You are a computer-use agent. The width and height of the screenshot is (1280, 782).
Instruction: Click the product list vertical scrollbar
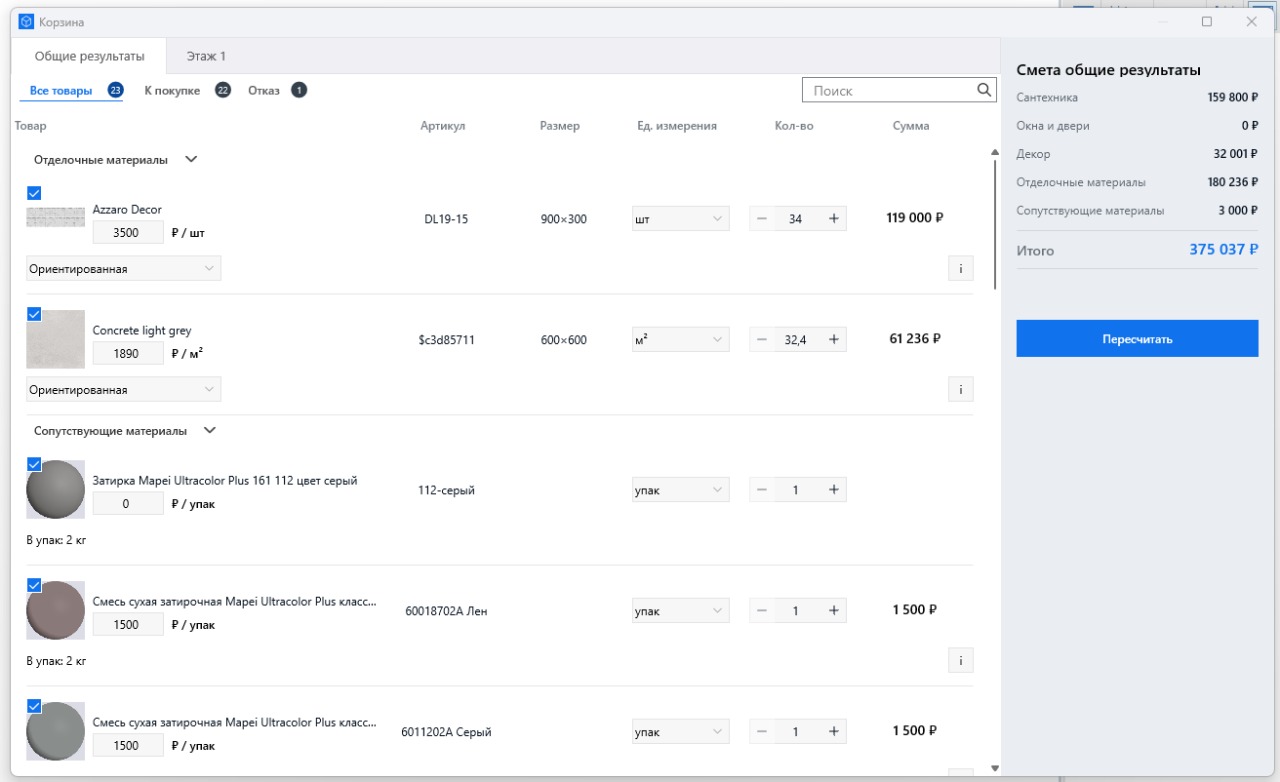pyautogui.click(x=995, y=222)
